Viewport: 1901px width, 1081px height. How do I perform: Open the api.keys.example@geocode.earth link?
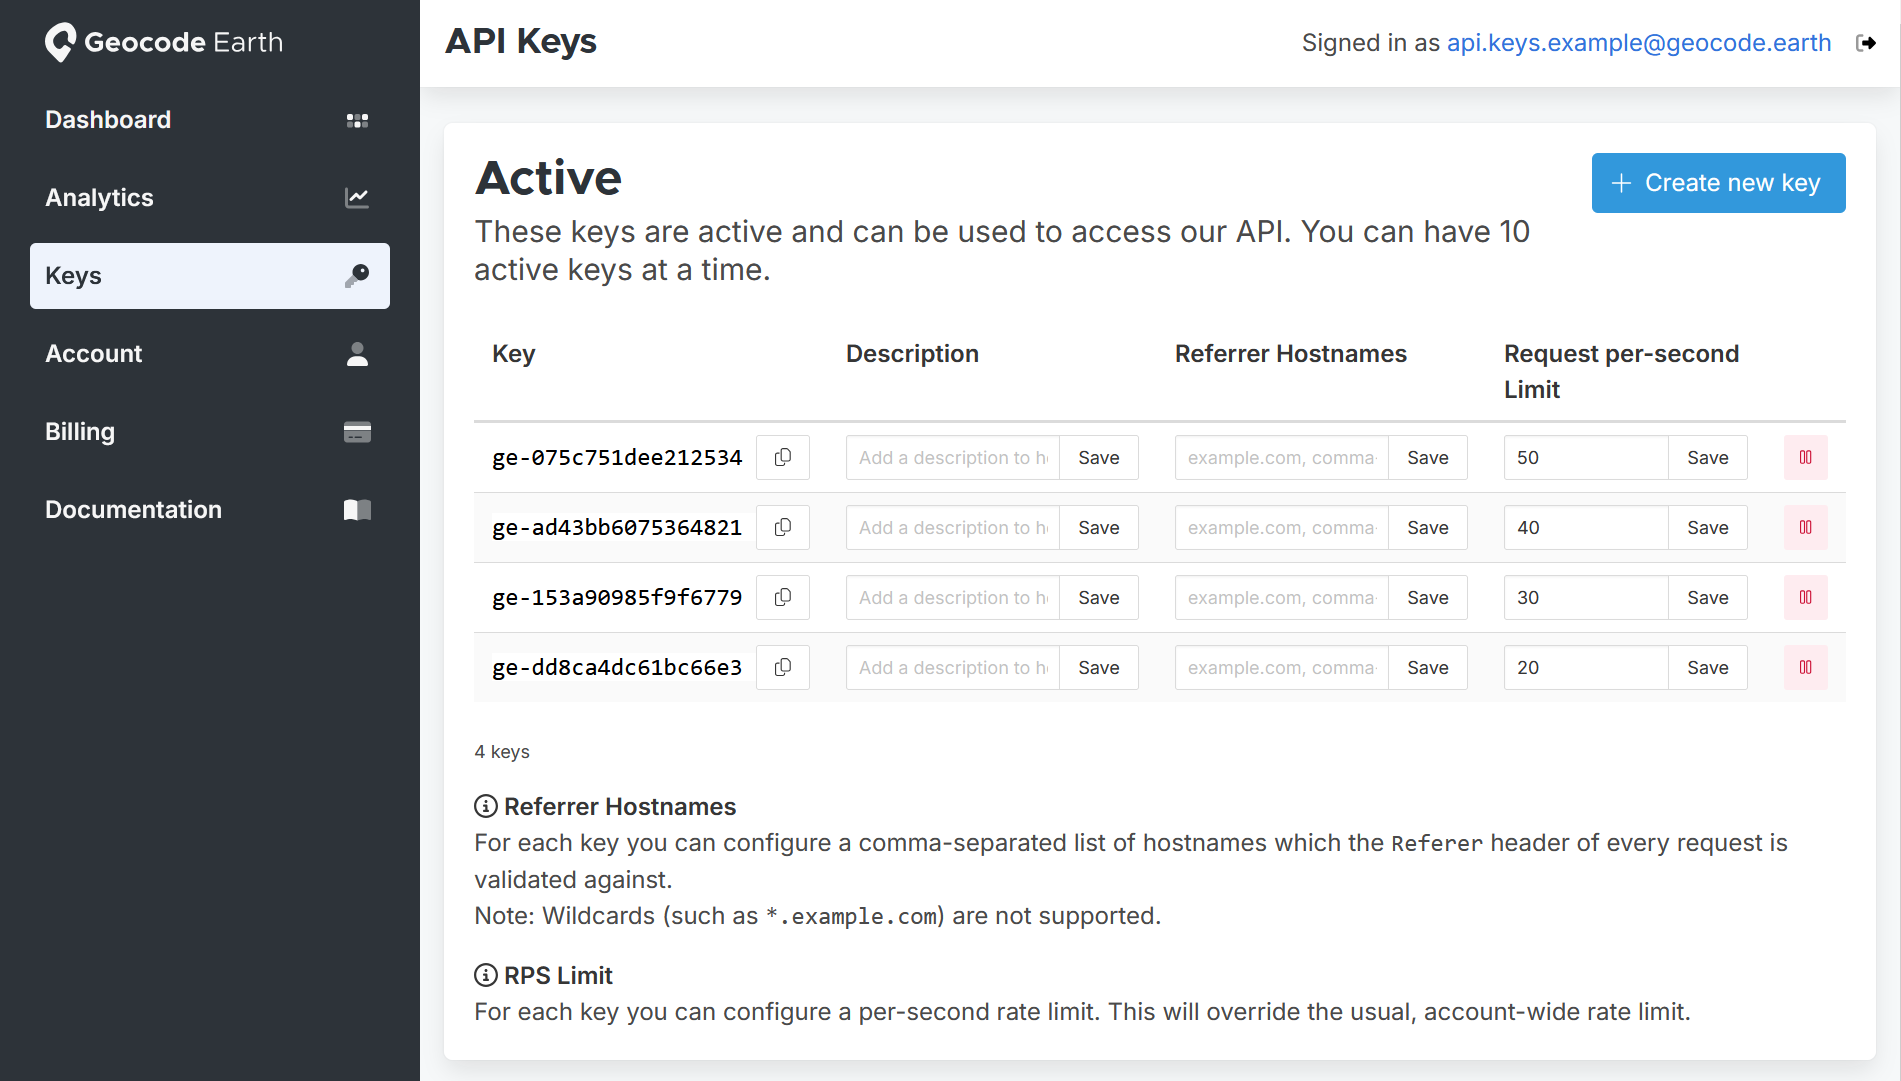pos(1637,43)
